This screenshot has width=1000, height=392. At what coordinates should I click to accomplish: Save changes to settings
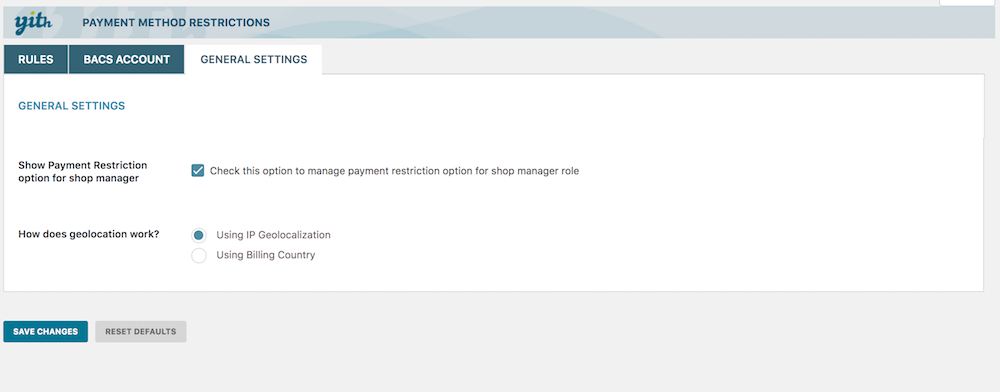point(45,331)
